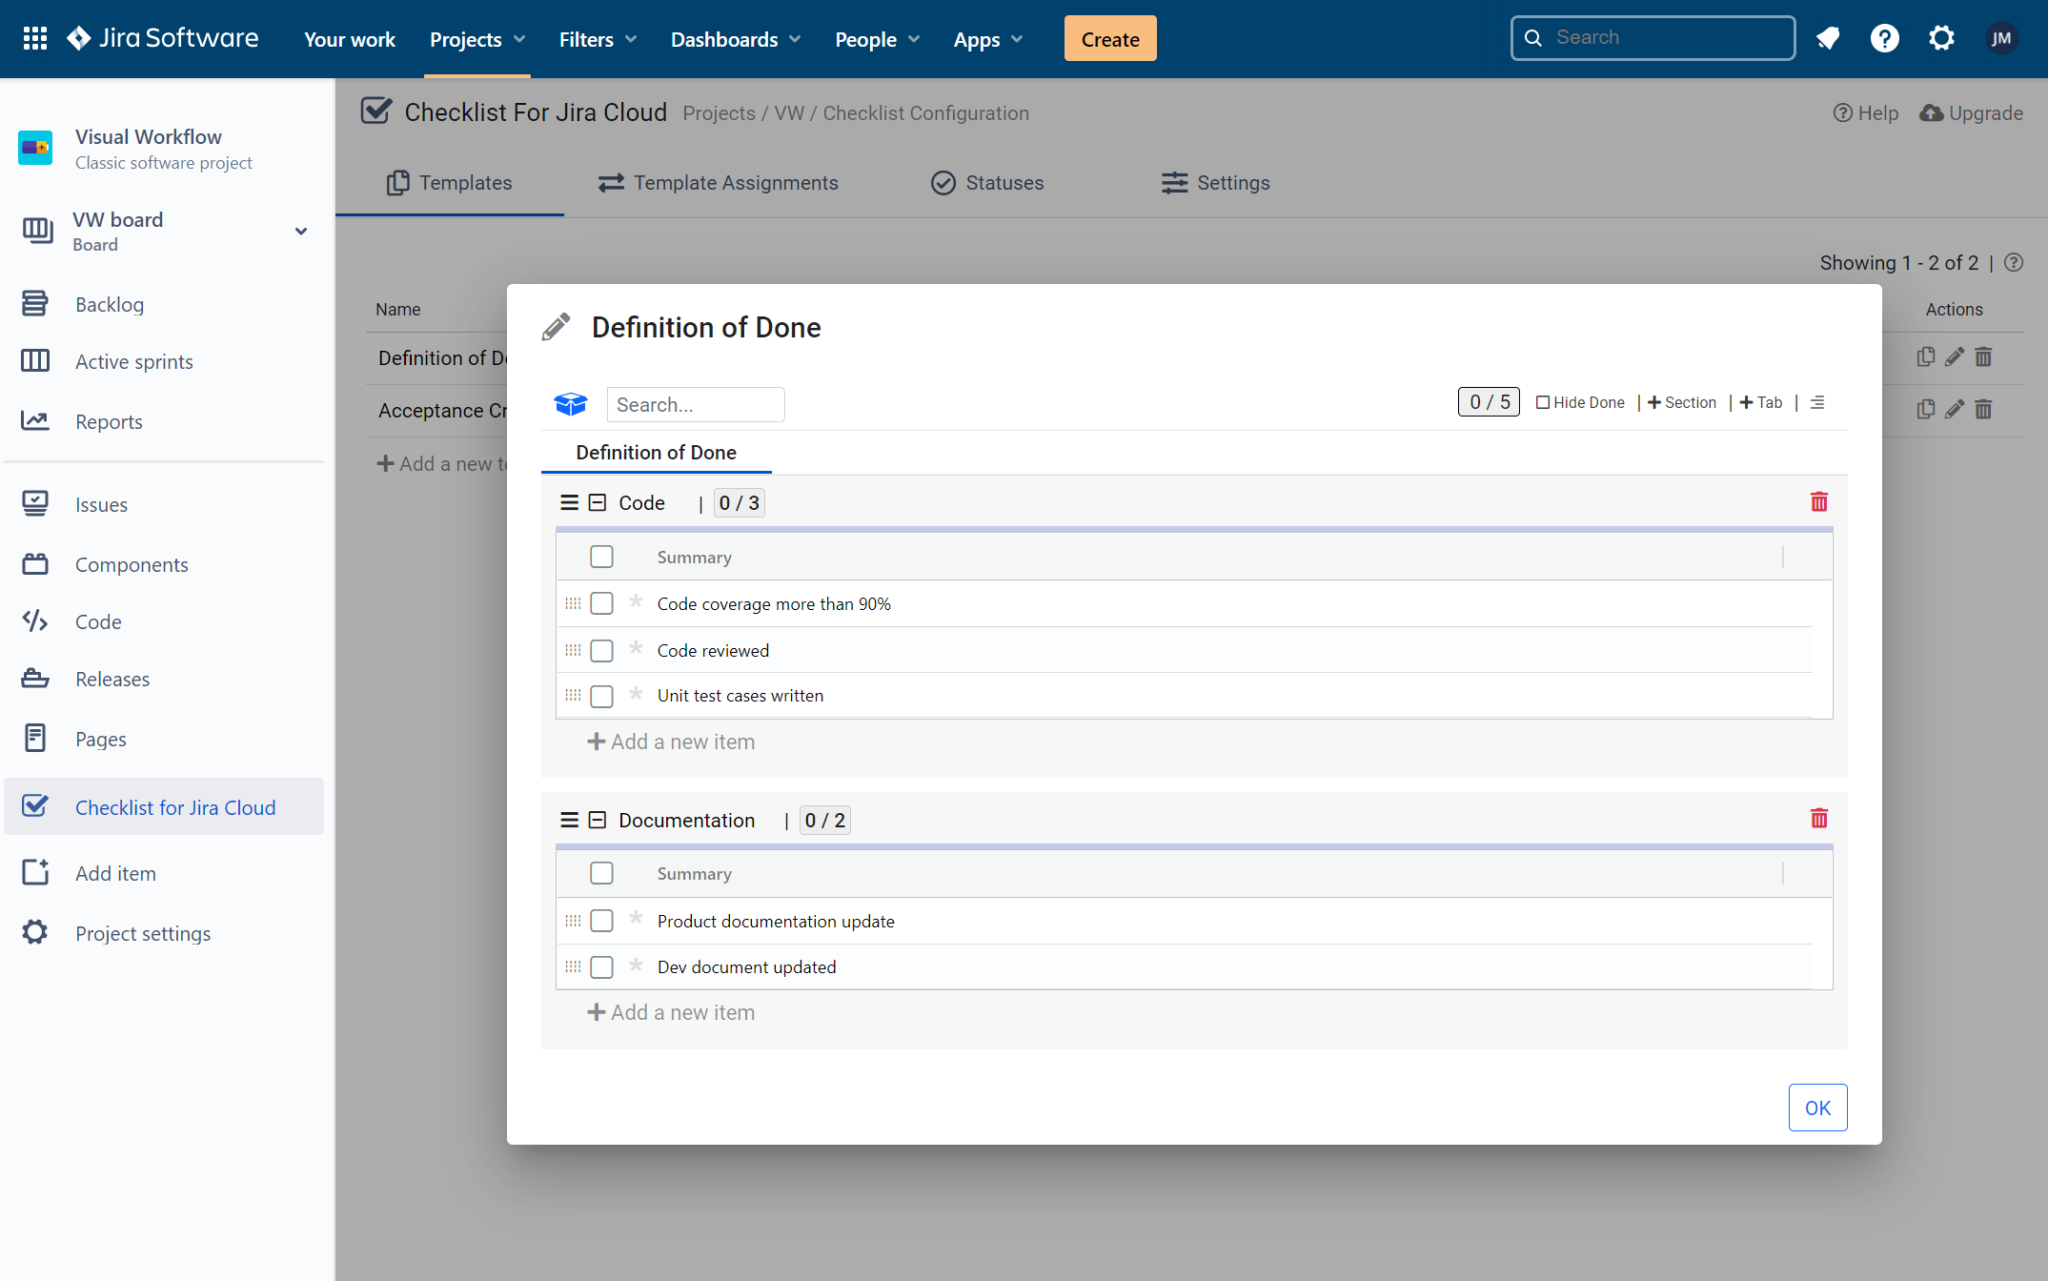Open the blue box templates icon
The width and height of the screenshot is (2048, 1281).
(x=570, y=404)
